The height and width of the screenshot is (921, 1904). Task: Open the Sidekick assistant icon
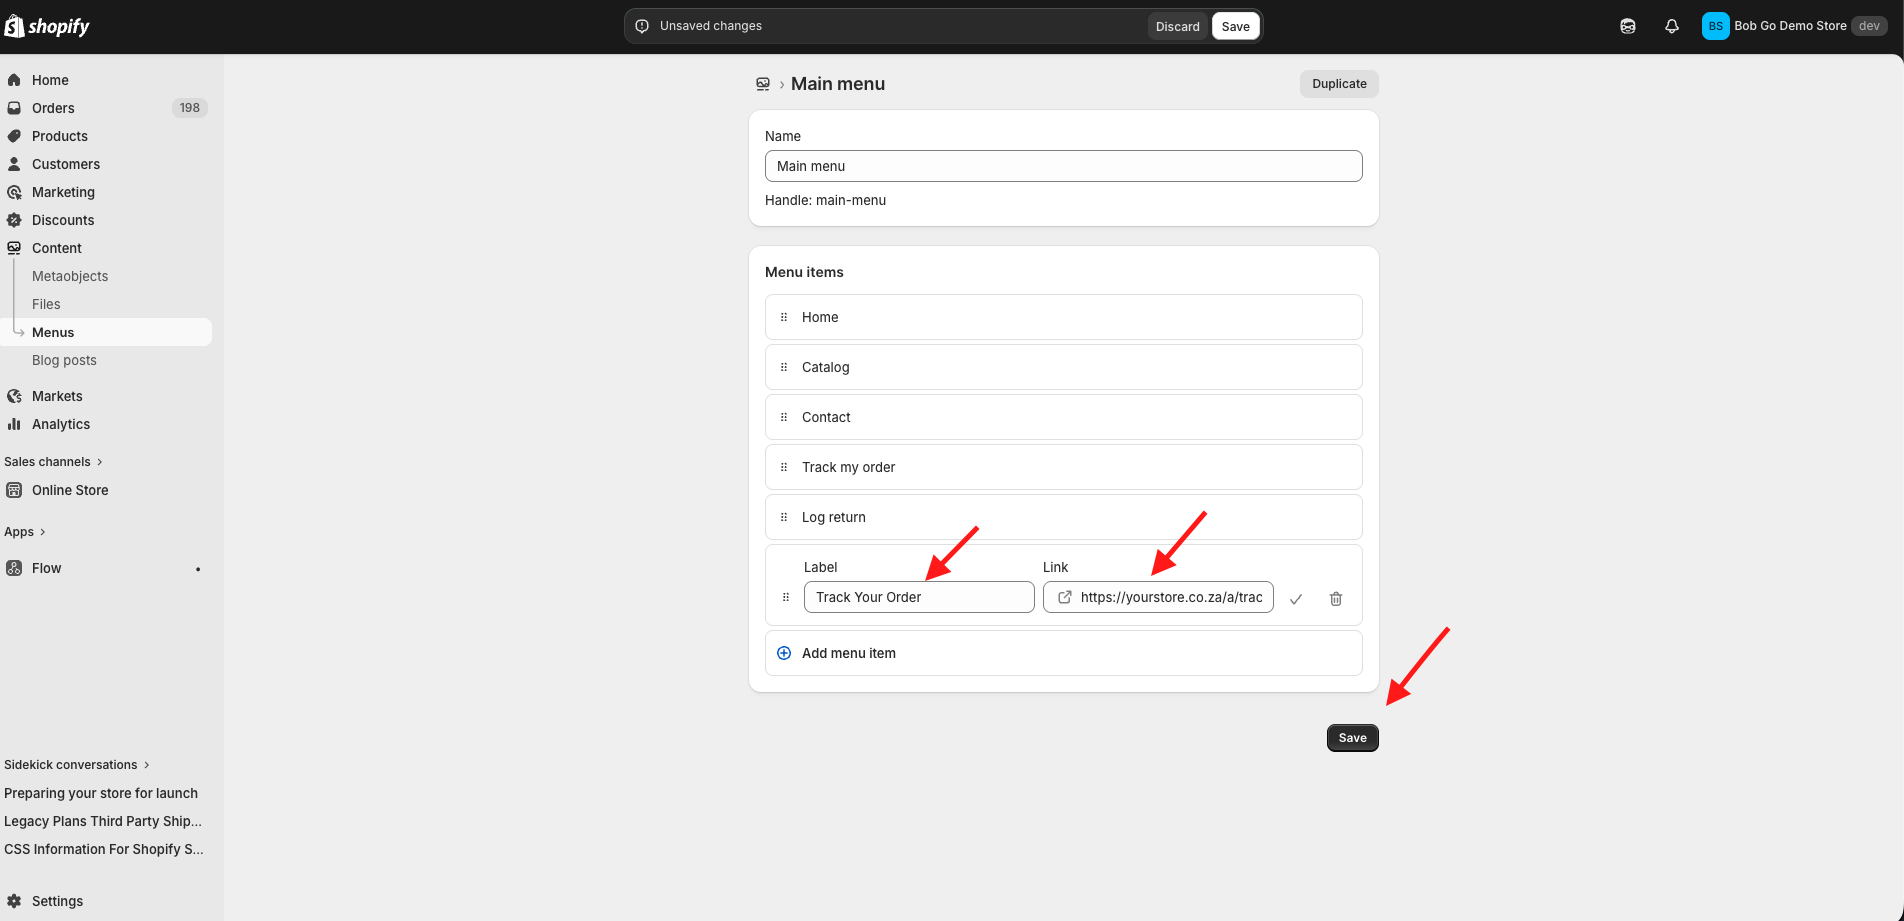1627,27
